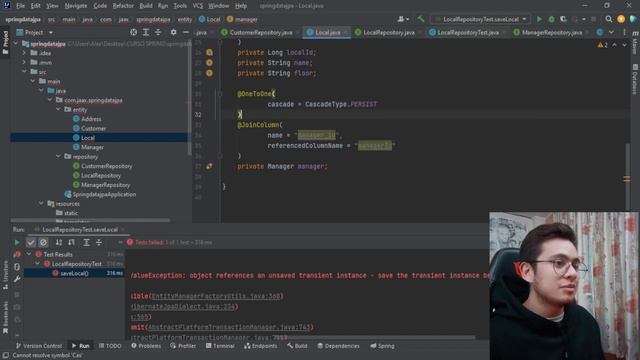Click the gutter icon next to localId field
Image resolution: width=640 pixels, height=360 pixels.
tap(209, 52)
